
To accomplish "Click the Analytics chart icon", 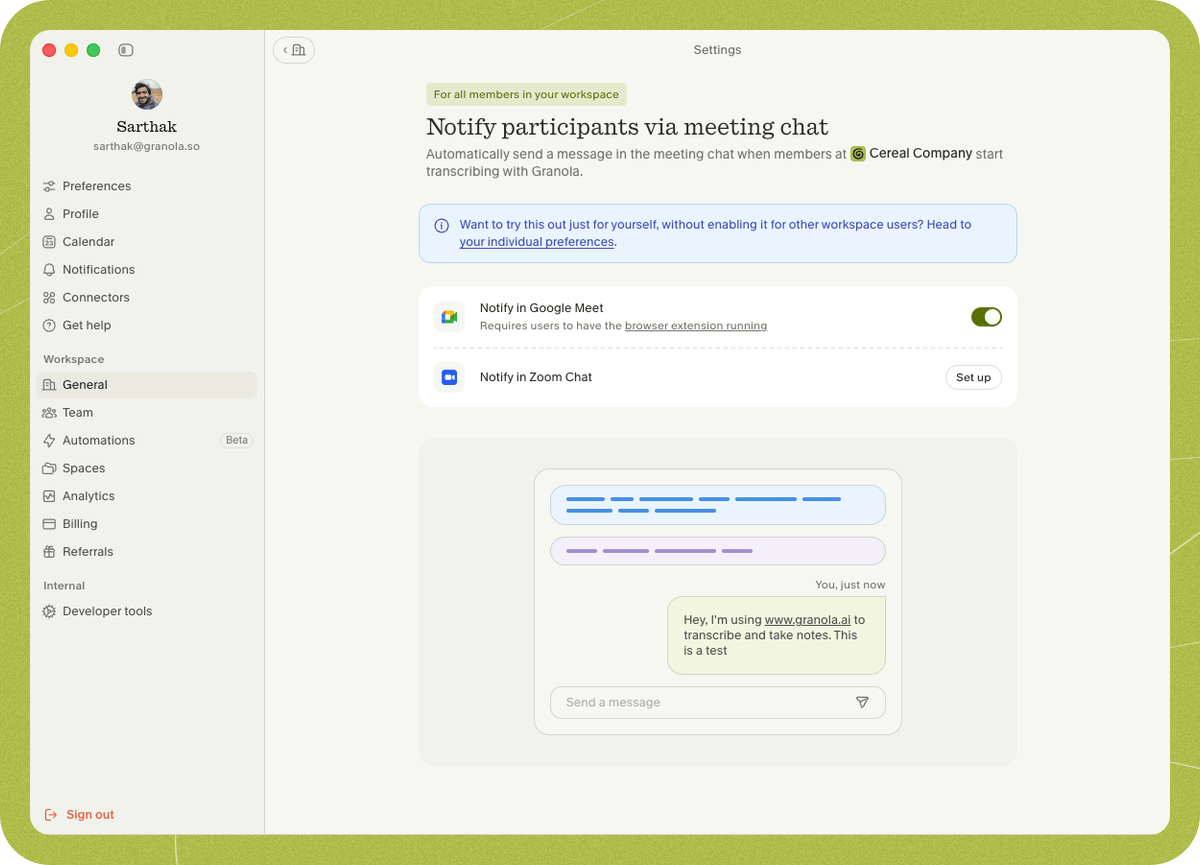I will [x=49, y=497].
